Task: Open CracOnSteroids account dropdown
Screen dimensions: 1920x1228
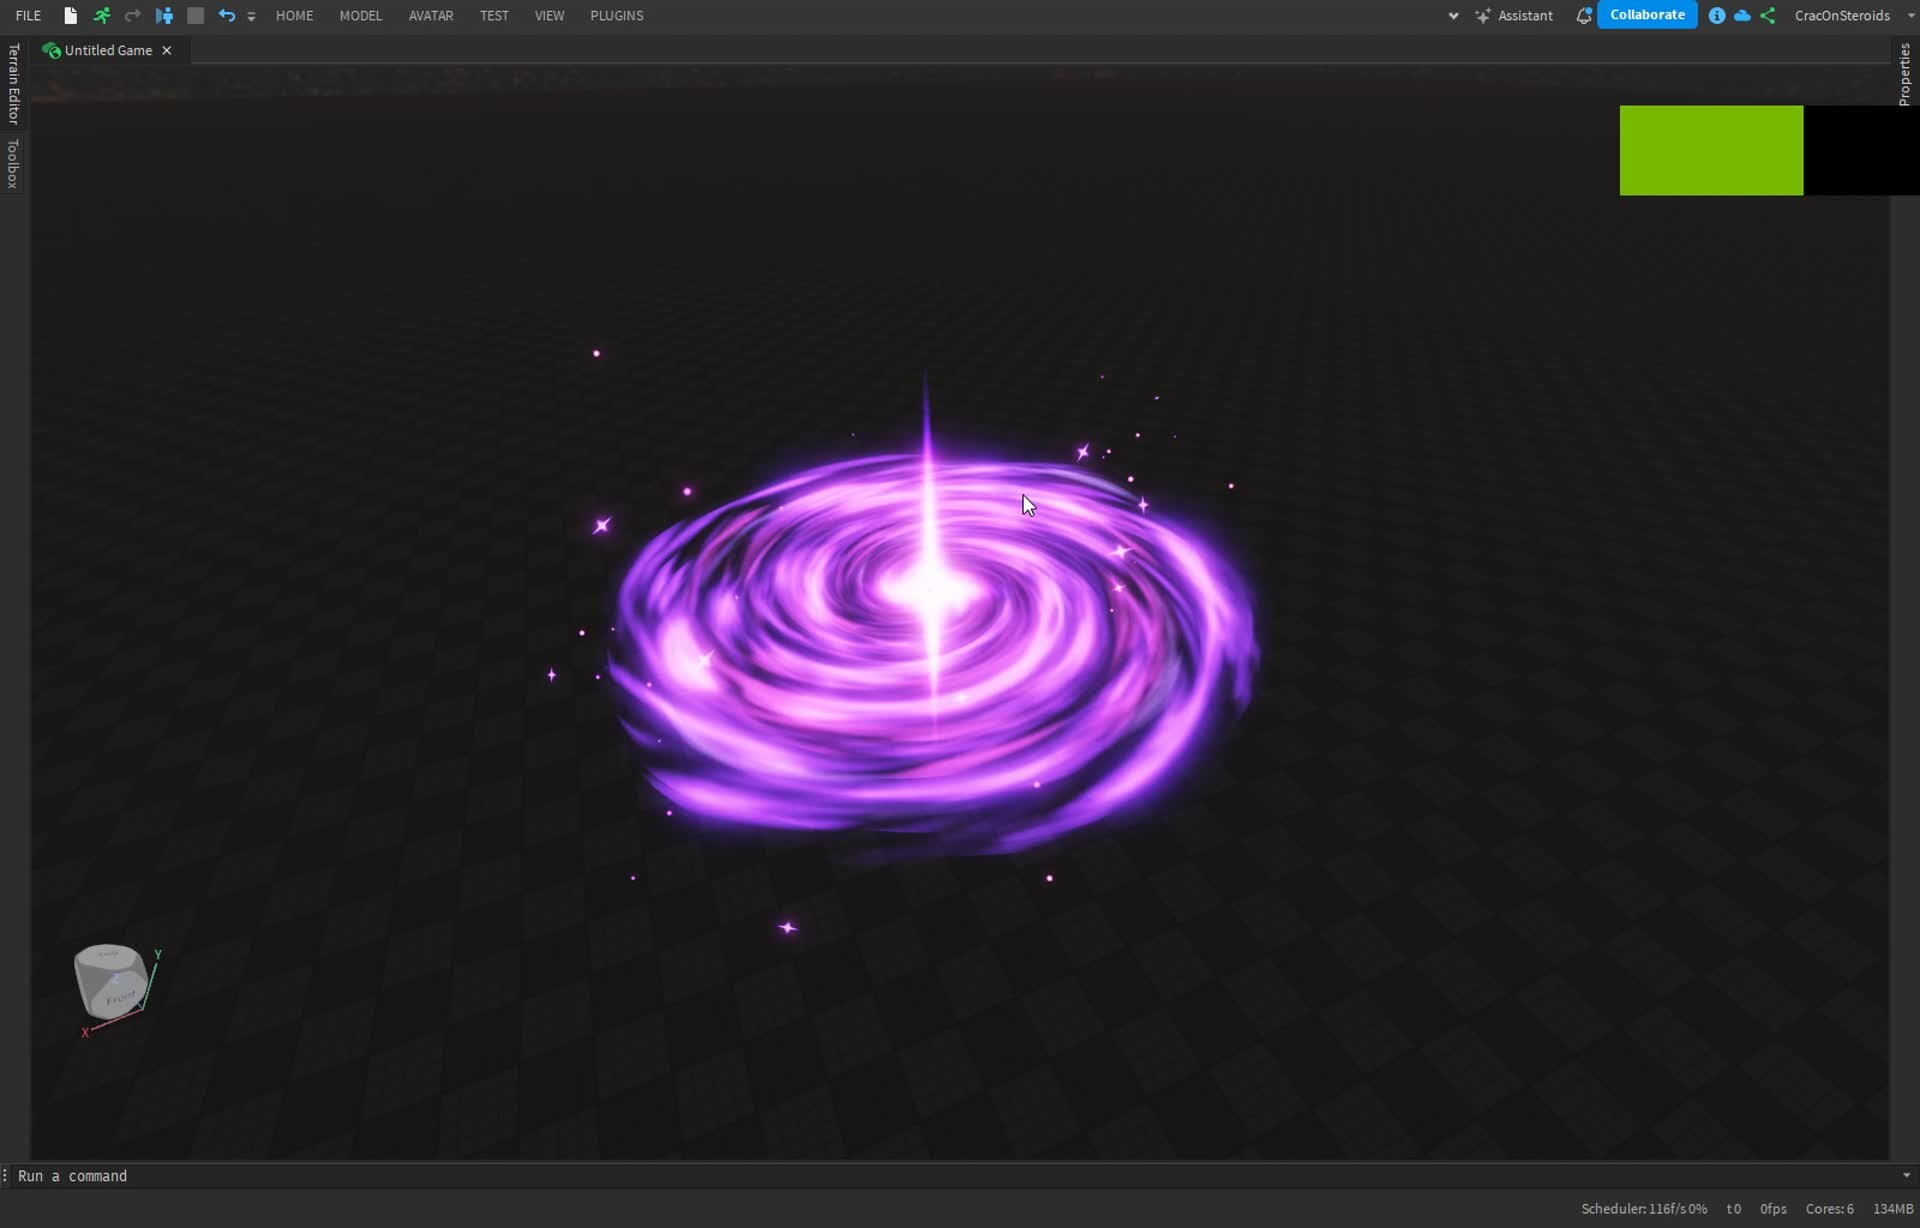Action: pyautogui.click(x=1910, y=15)
